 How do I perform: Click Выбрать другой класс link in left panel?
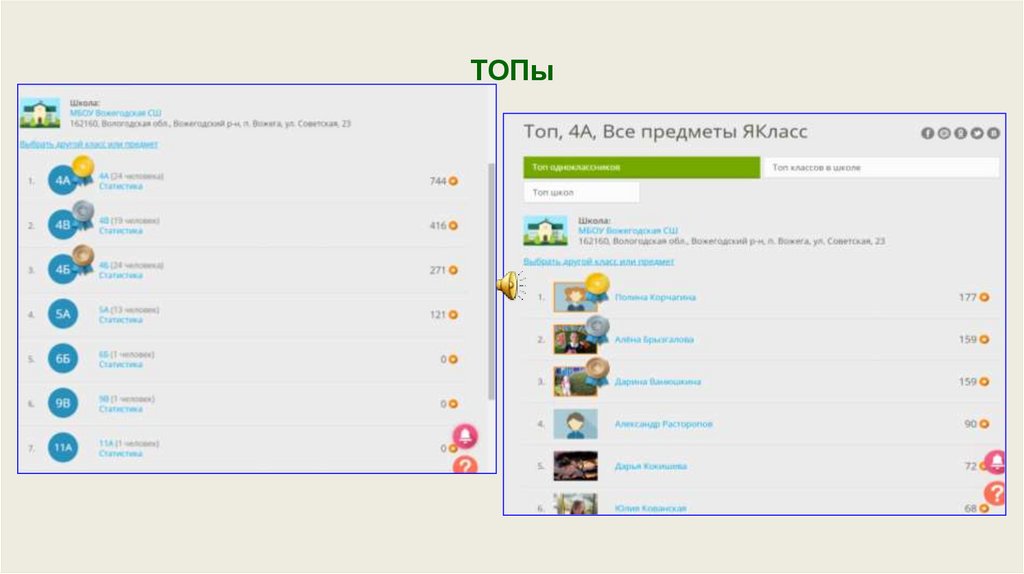89,144
